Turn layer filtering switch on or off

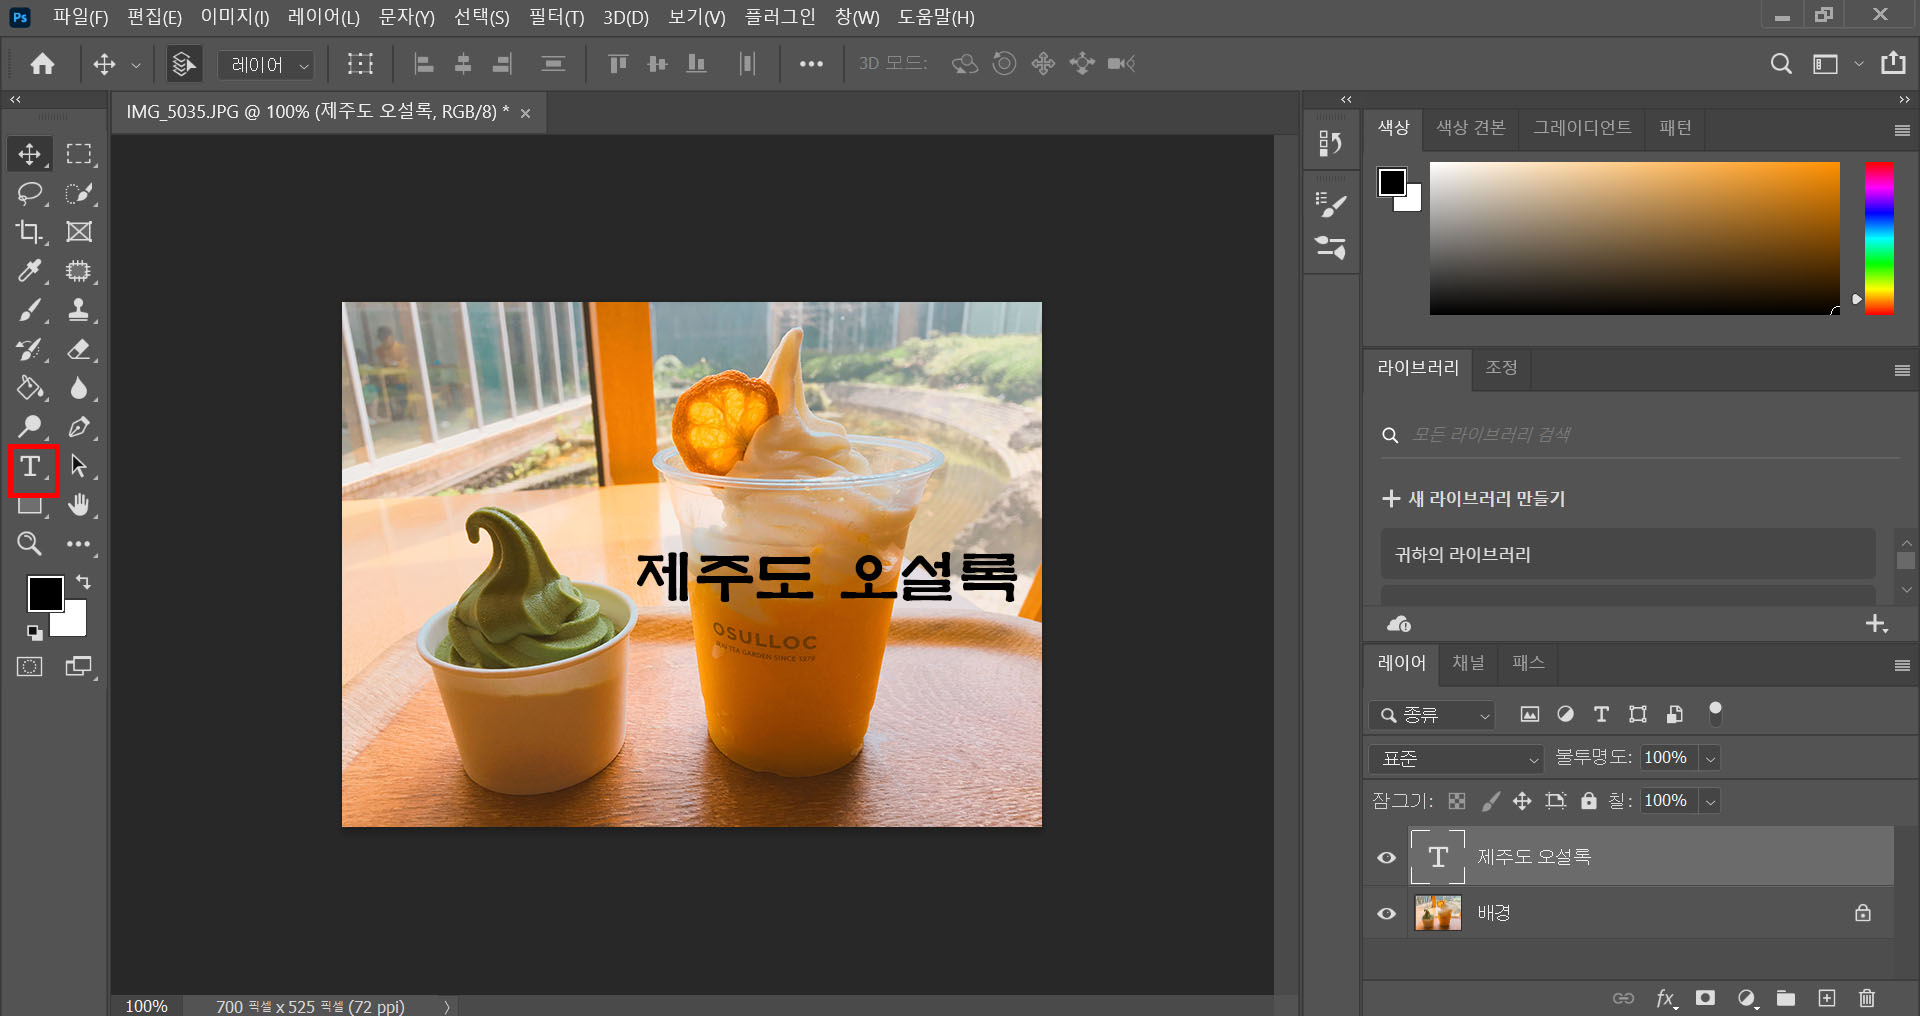[1716, 712]
